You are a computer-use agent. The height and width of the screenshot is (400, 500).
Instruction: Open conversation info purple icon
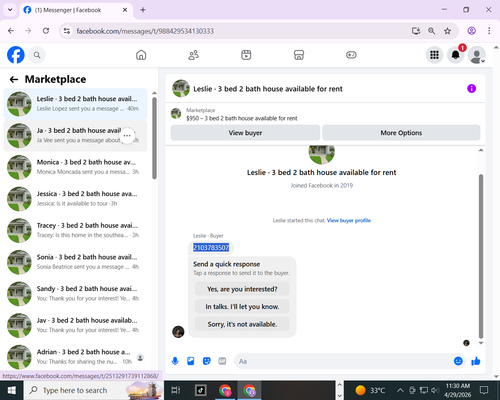[x=471, y=89]
